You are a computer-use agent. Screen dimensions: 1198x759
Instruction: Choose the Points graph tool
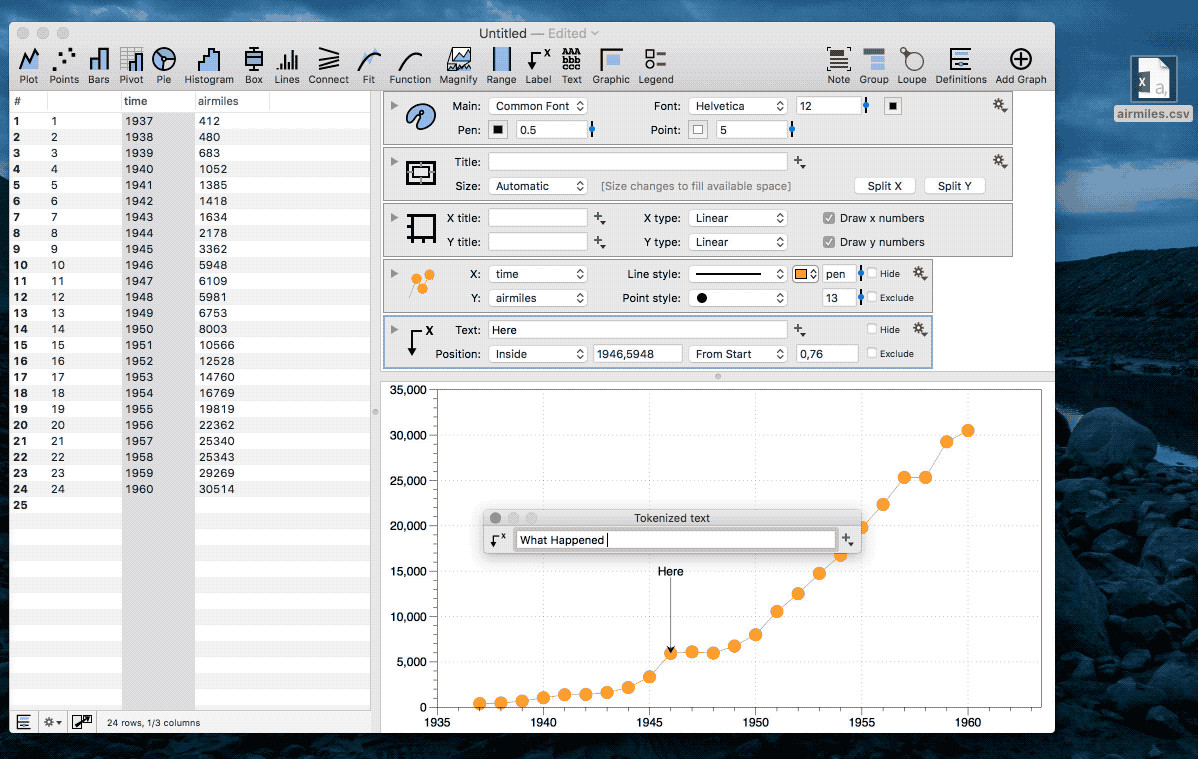click(64, 66)
